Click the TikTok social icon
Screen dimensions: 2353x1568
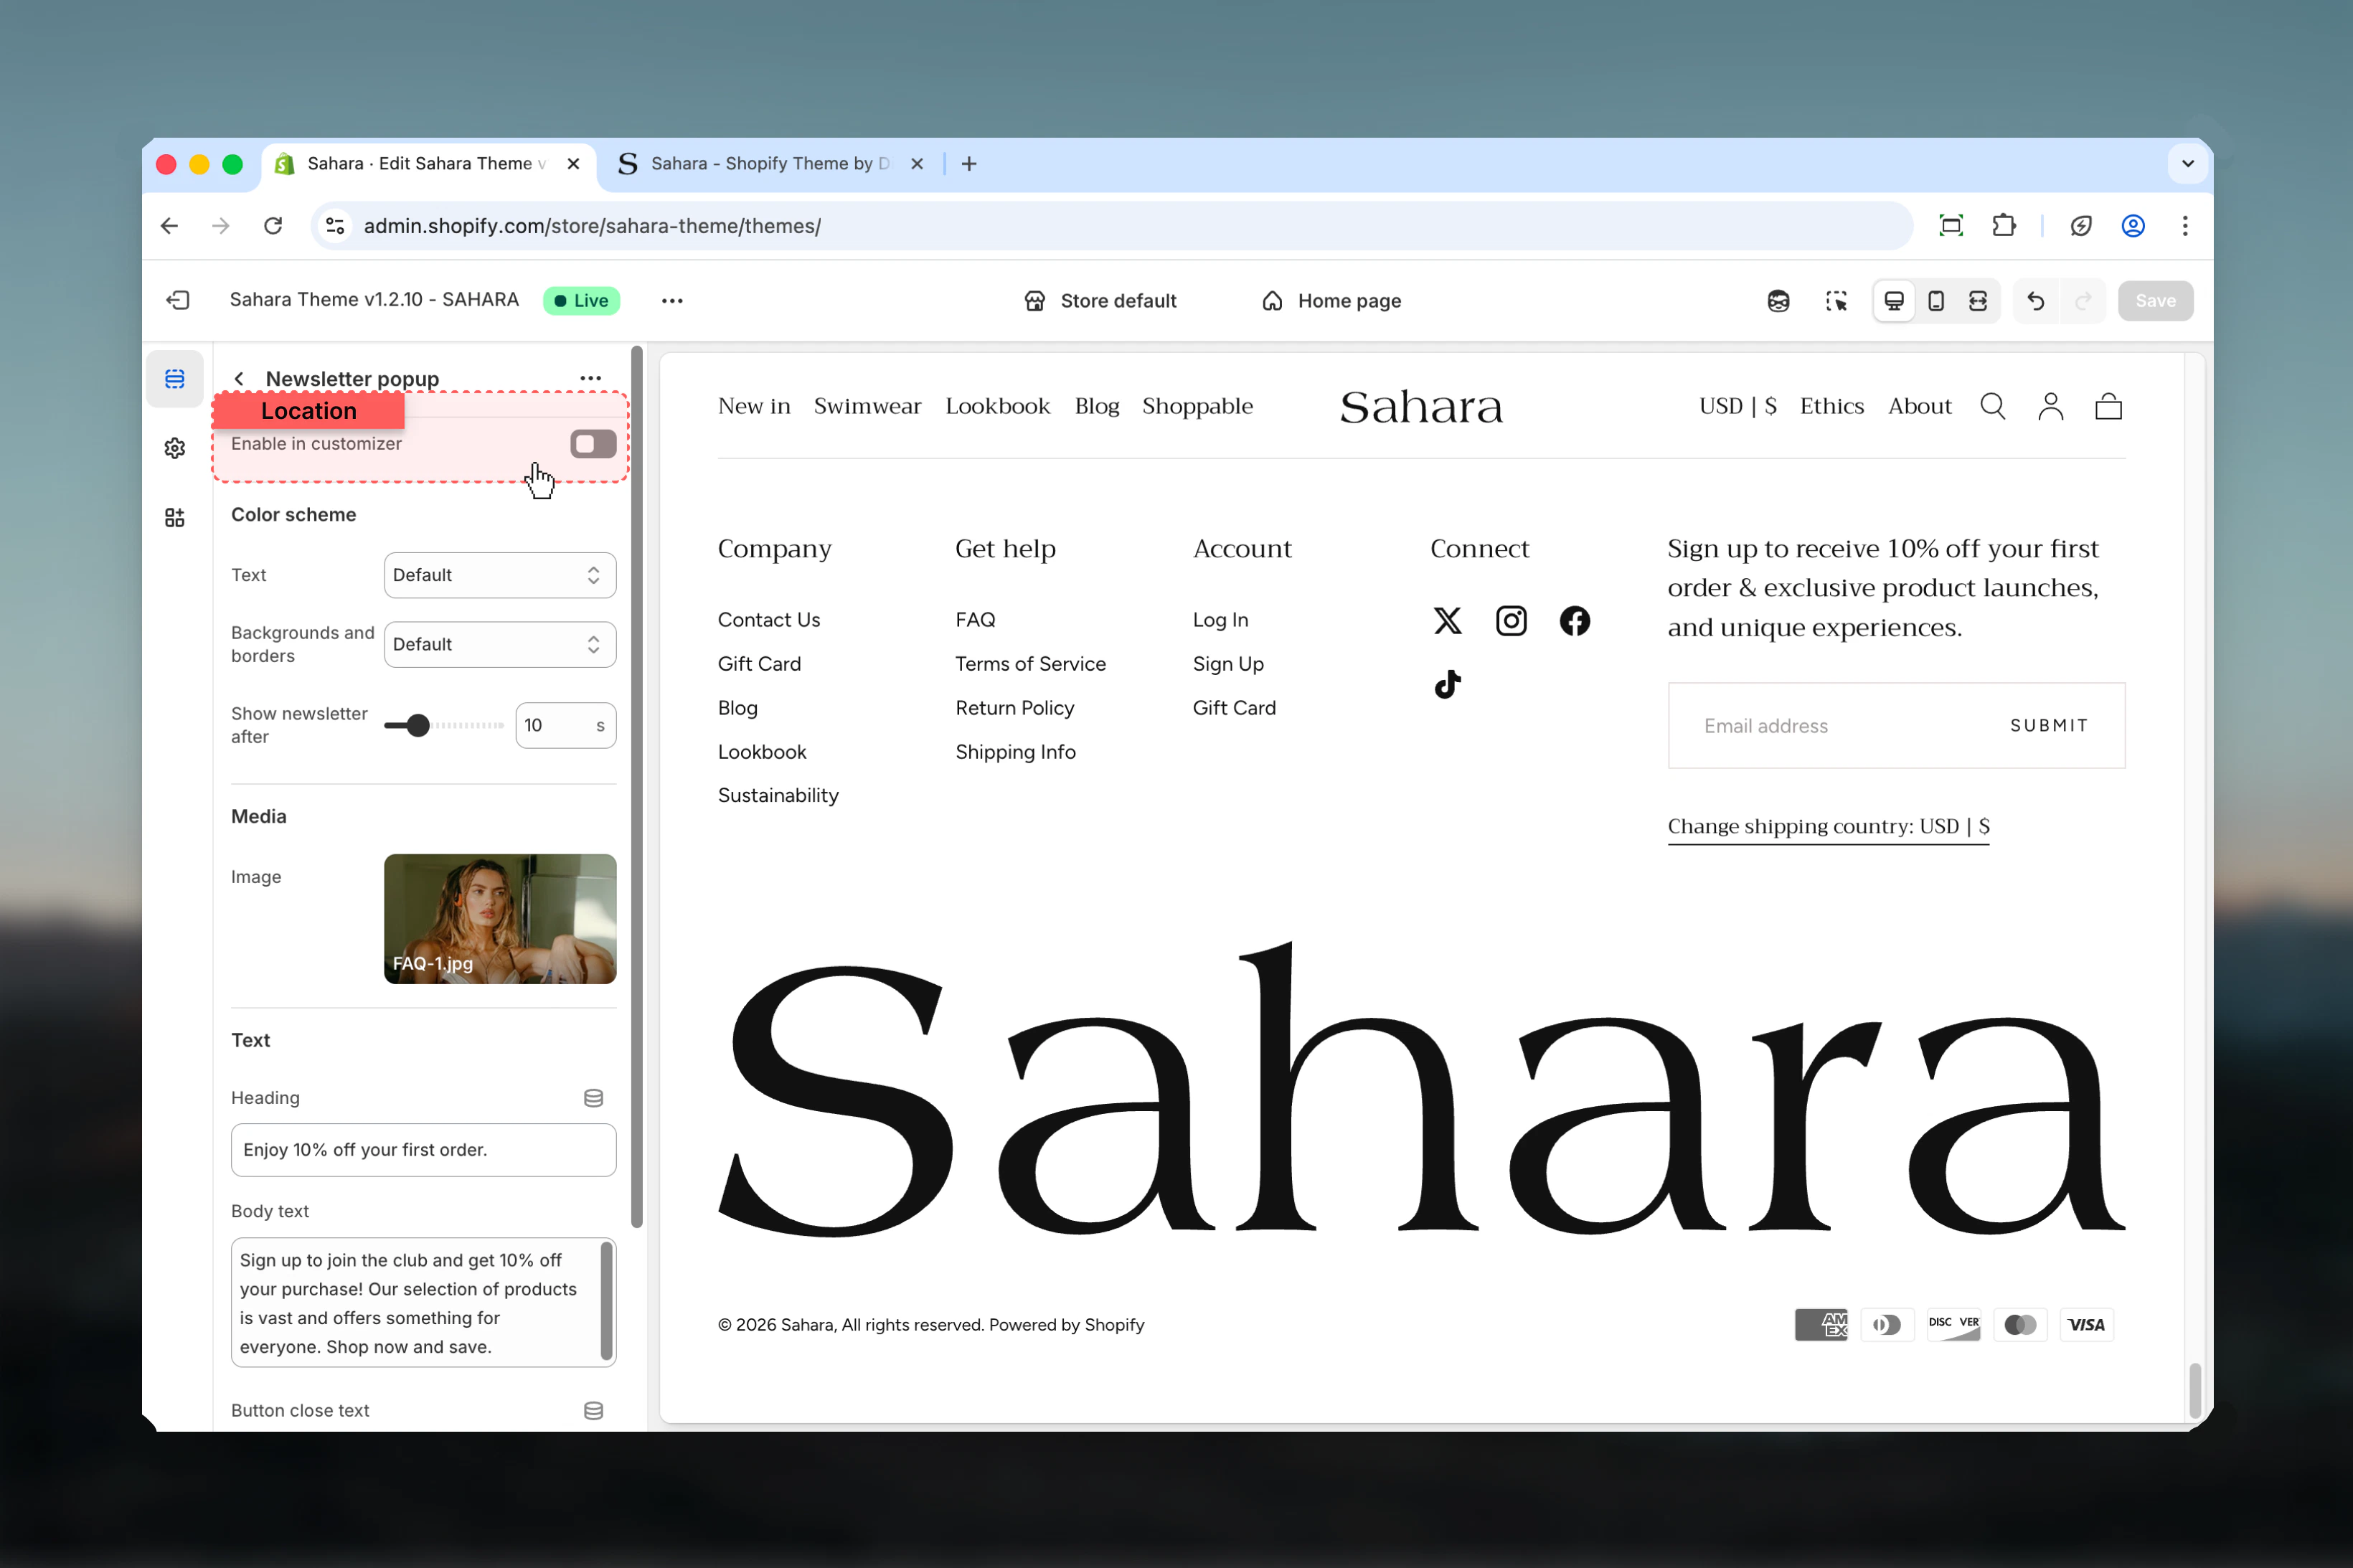[x=1448, y=685]
